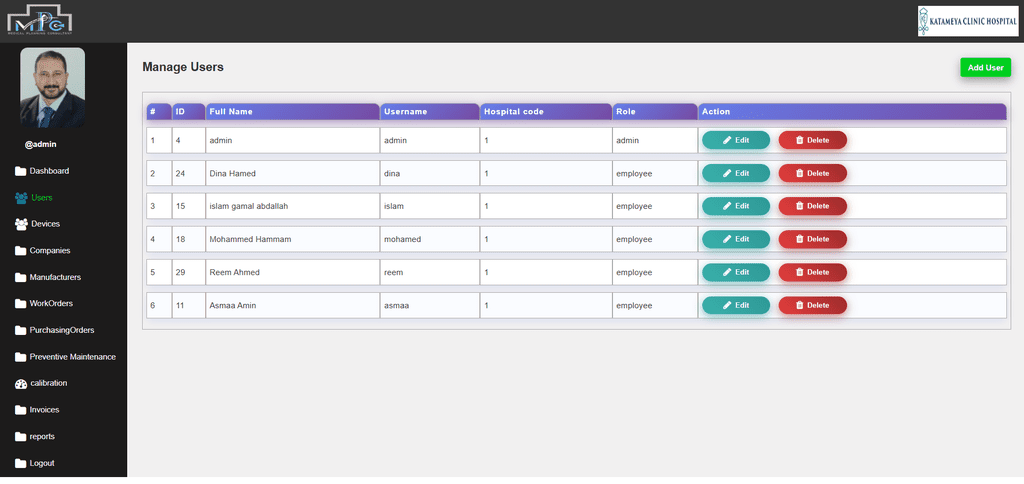1024x484 pixels.
Task: Open the Companies menu item
Action: point(49,251)
